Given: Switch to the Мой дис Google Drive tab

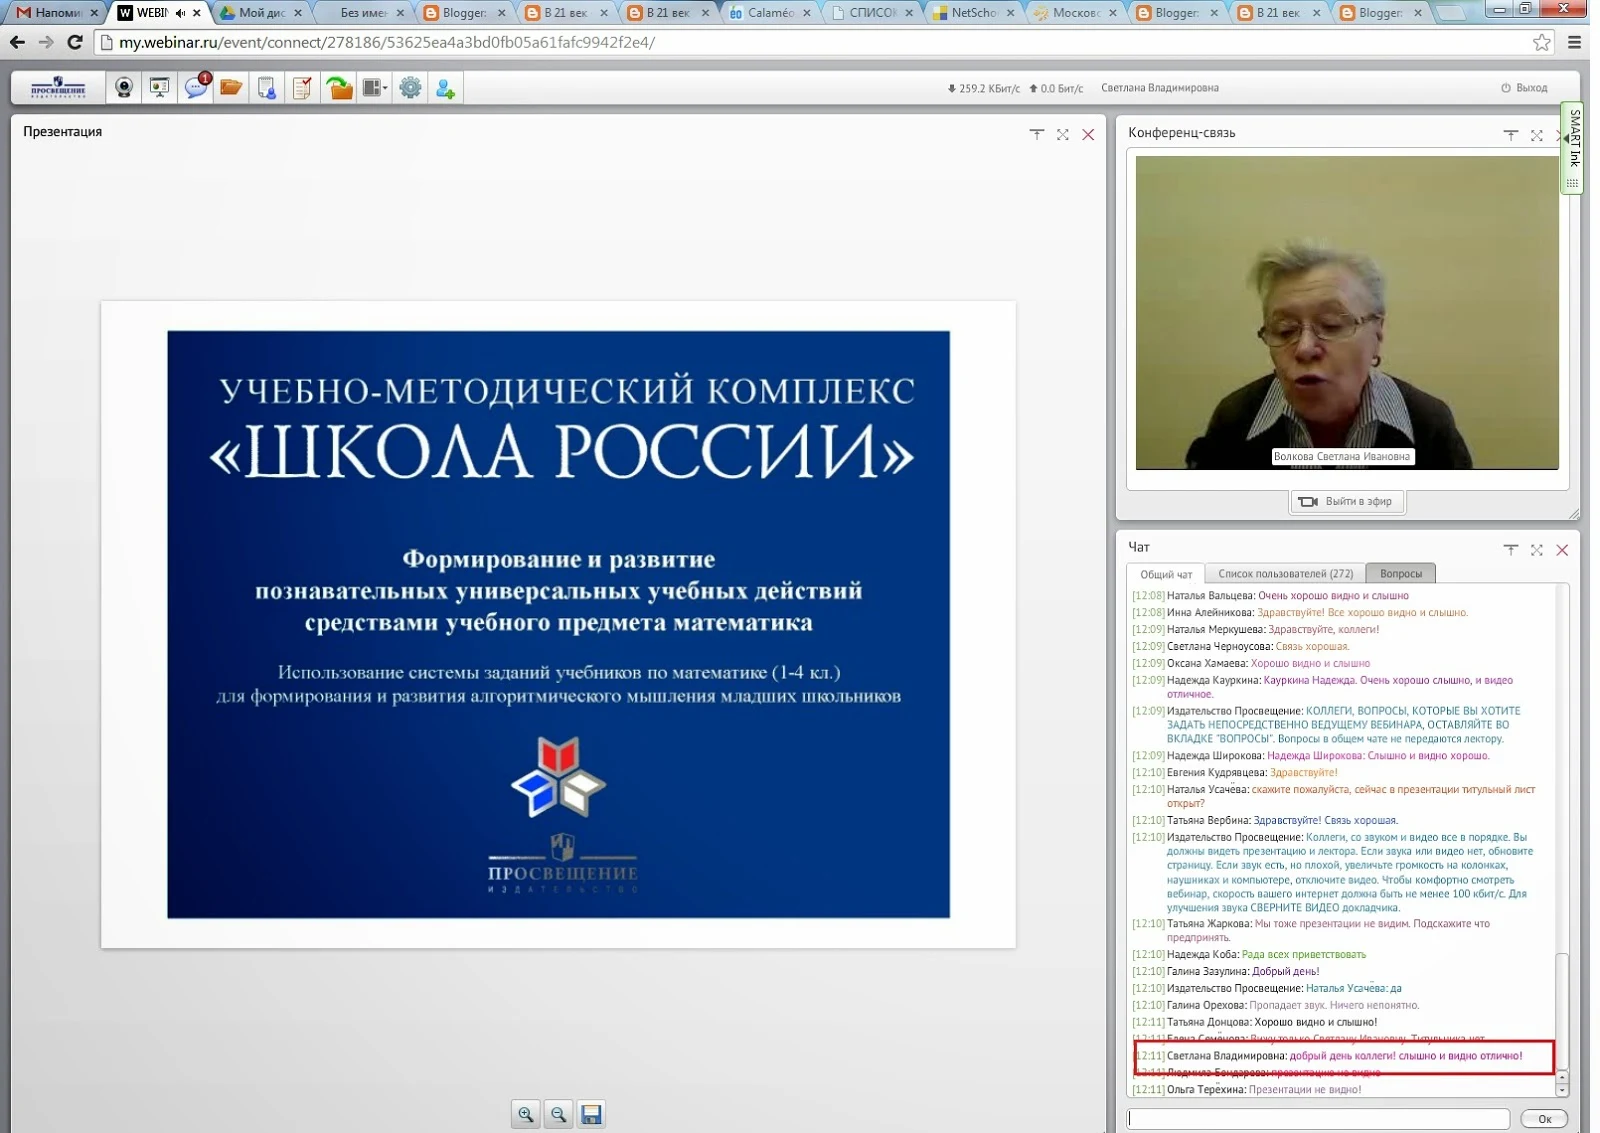Looking at the screenshot, I should 261,13.
